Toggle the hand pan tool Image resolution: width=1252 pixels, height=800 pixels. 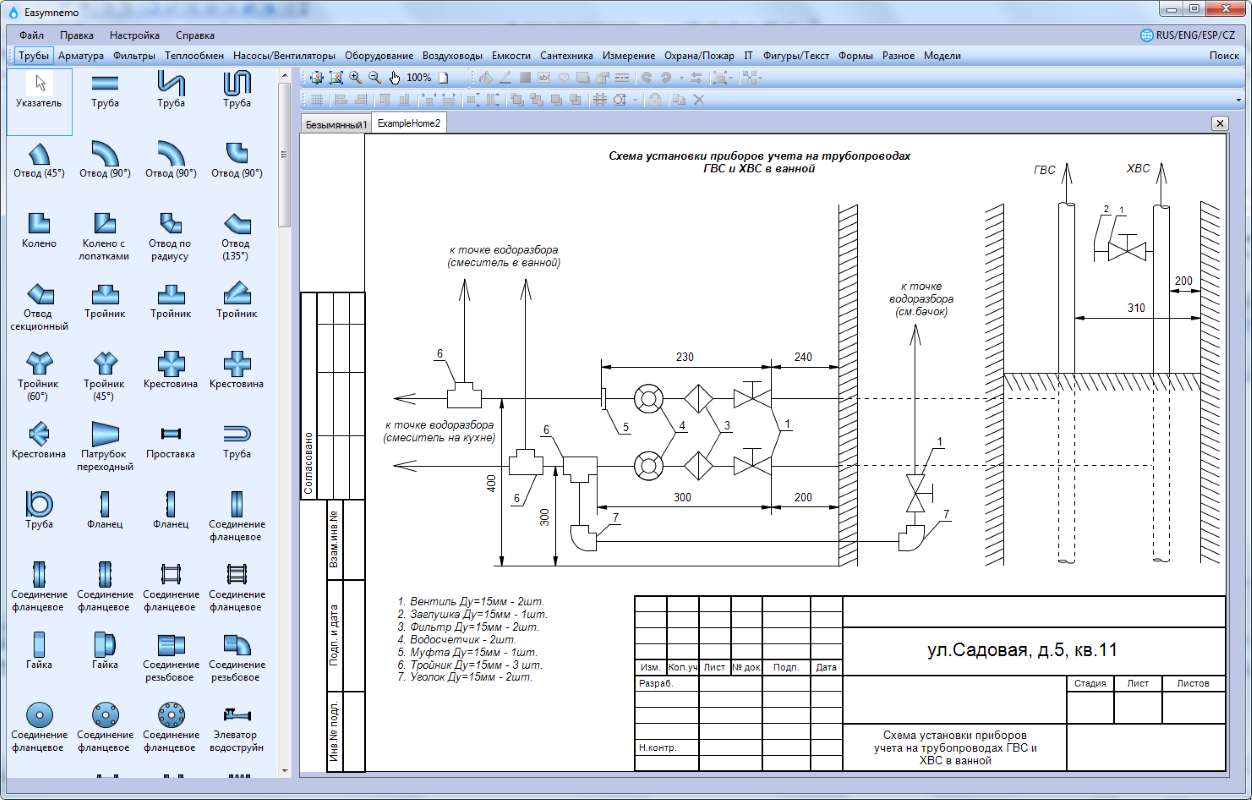(394, 77)
